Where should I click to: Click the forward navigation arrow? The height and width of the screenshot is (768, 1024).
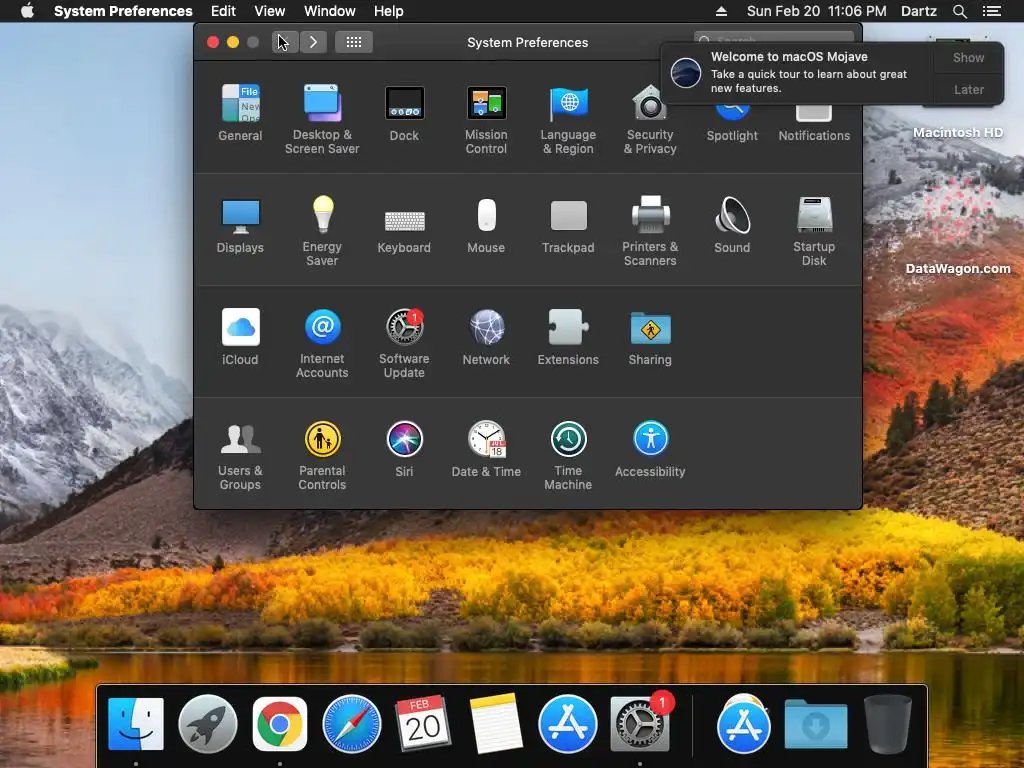click(x=313, y=42)
